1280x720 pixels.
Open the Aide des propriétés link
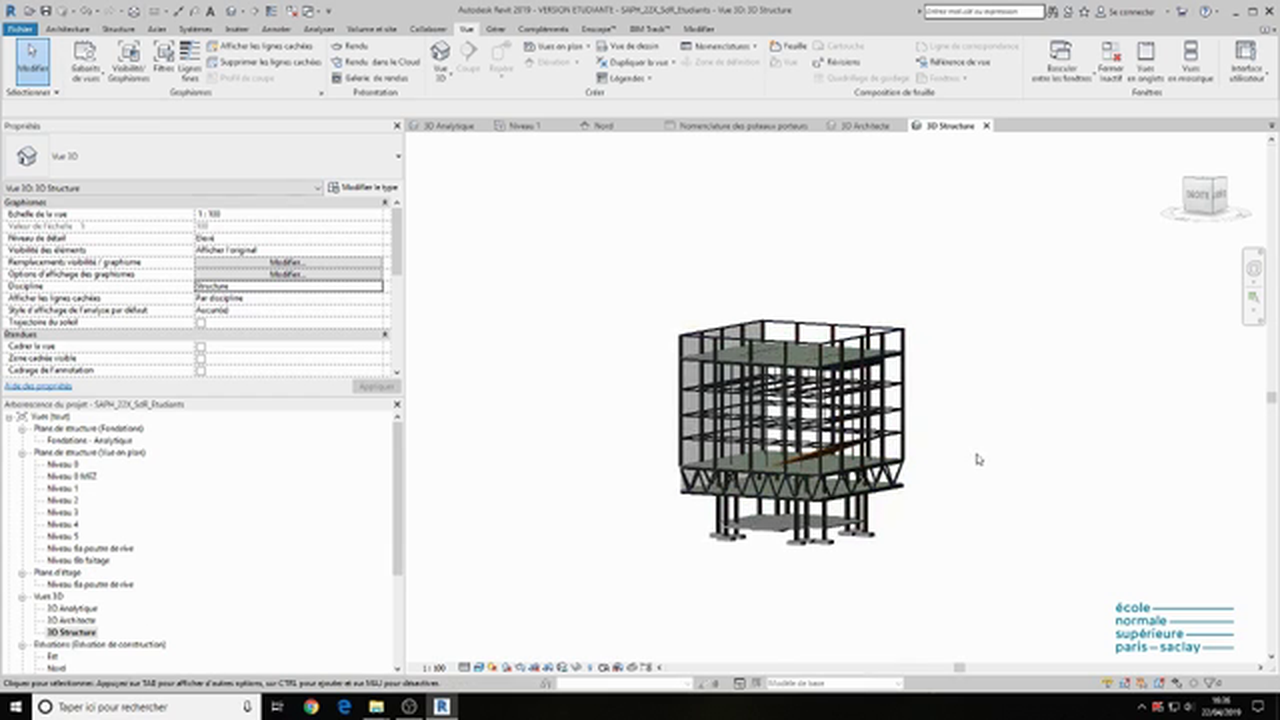(38, 386)
